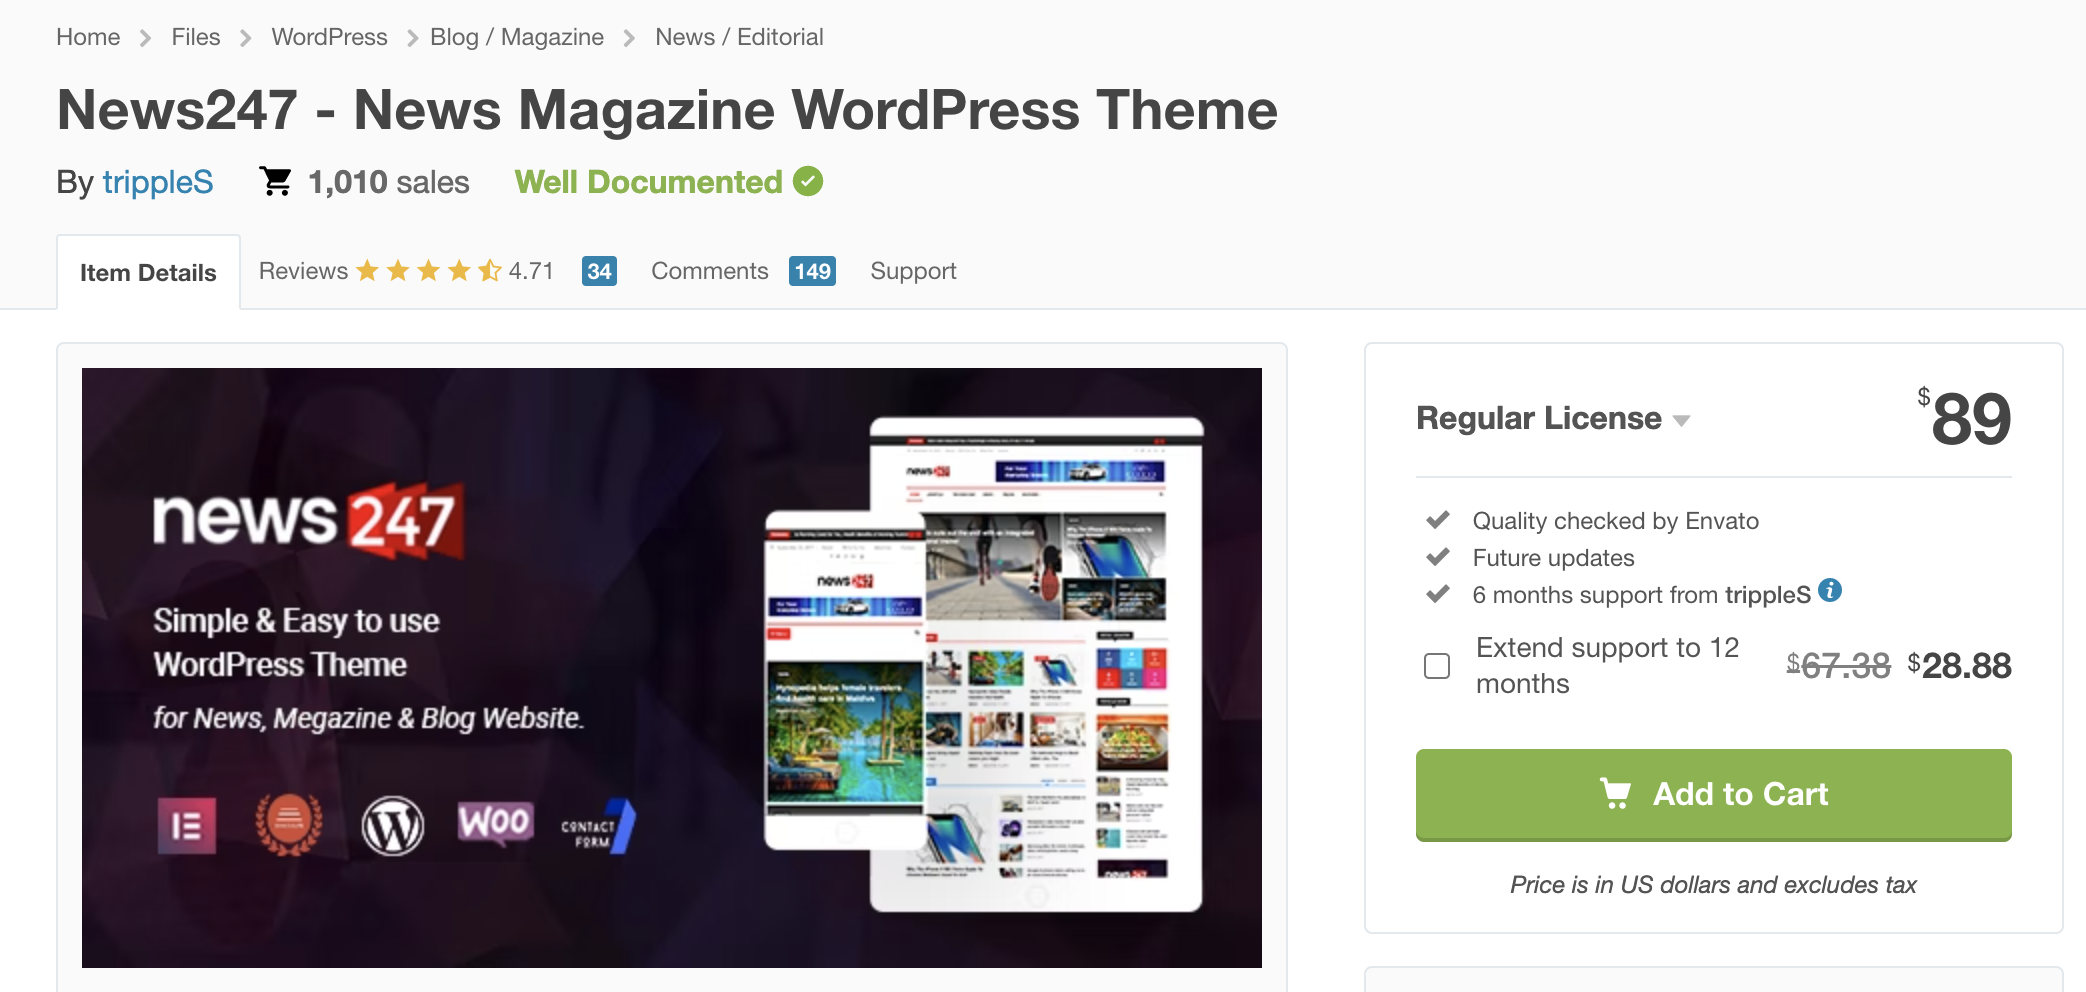Open the WordPress breadcrumb link
This screenshot has height=992, width=2086.
point(329,37)
